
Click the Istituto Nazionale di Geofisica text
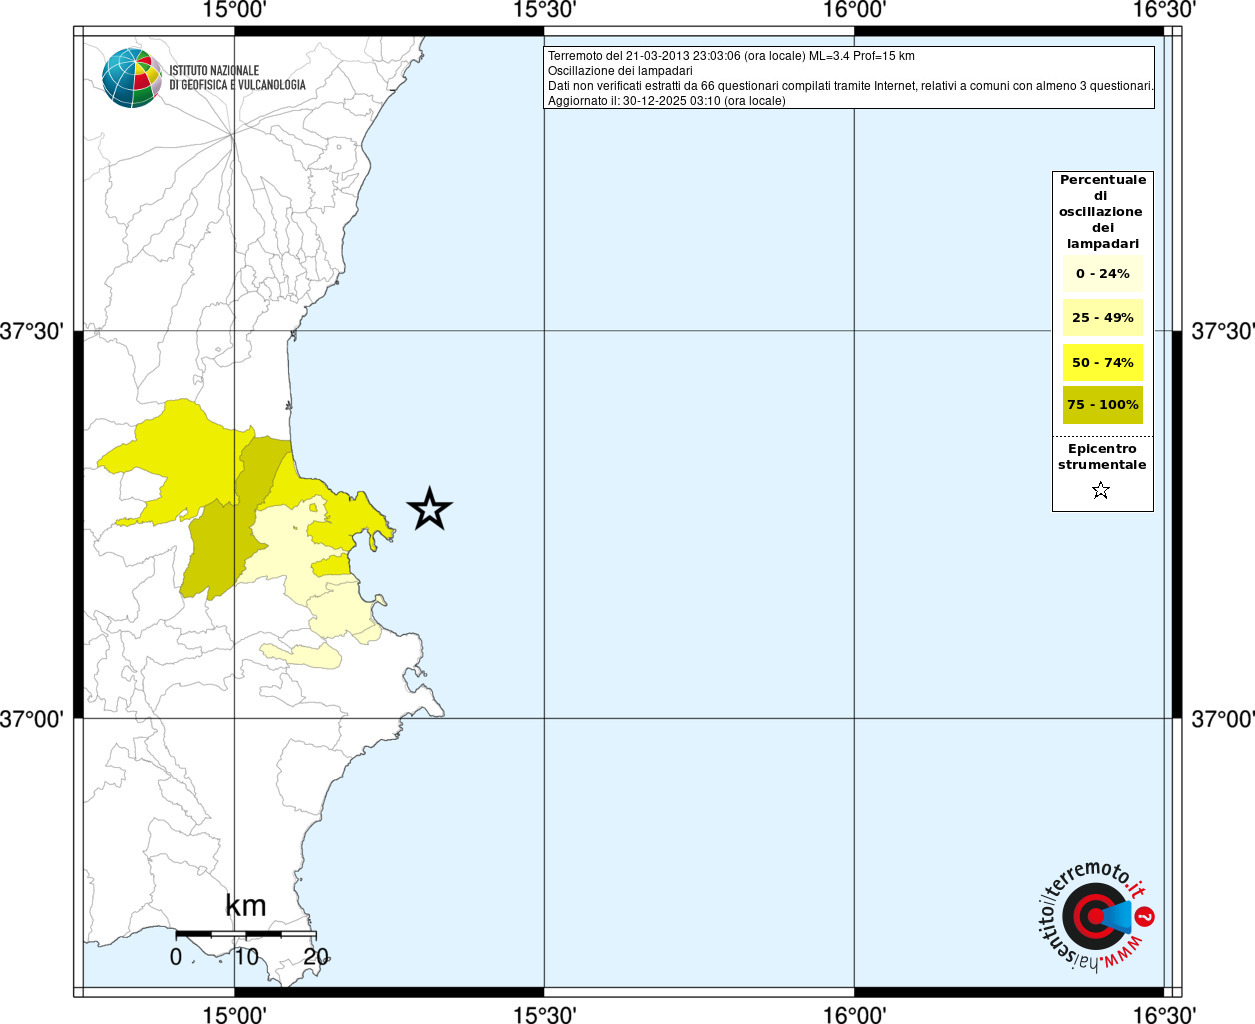click(x=237, y=78)
